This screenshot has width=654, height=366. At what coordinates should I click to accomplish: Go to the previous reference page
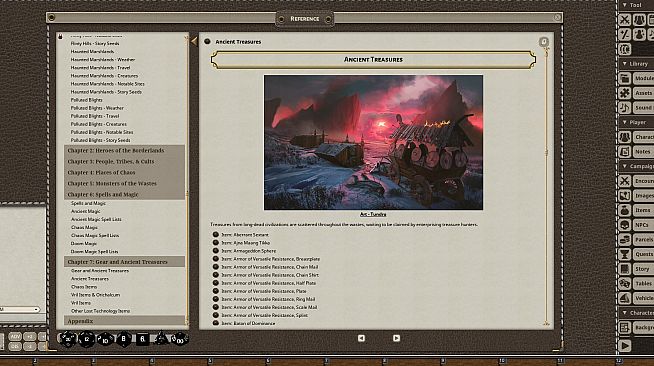coord(361,338)
